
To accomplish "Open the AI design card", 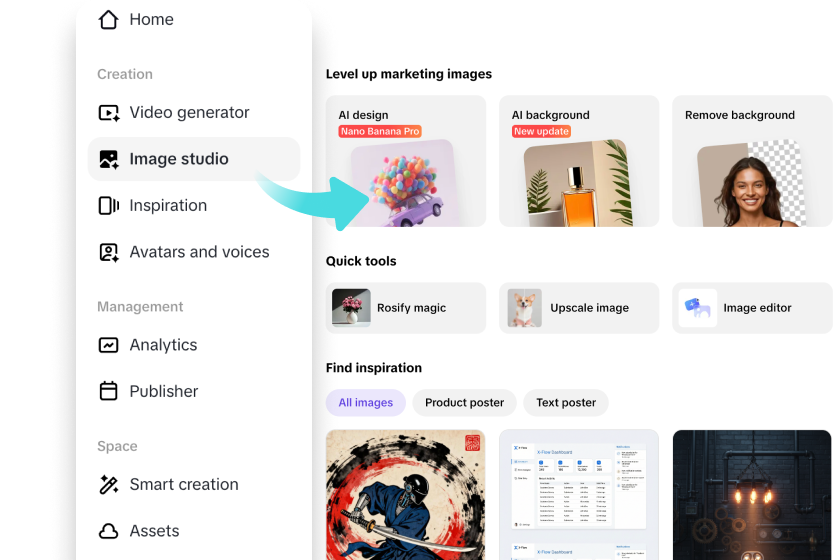I will 405,161.
